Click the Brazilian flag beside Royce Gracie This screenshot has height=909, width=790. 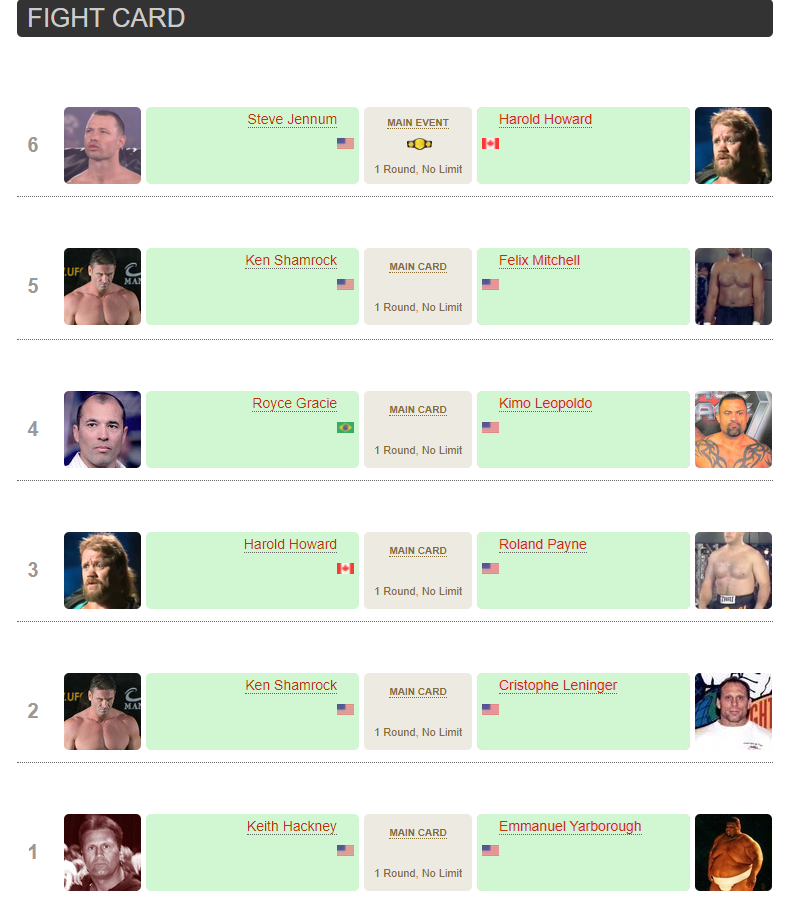pyautogui.click(x=345, y=428)
